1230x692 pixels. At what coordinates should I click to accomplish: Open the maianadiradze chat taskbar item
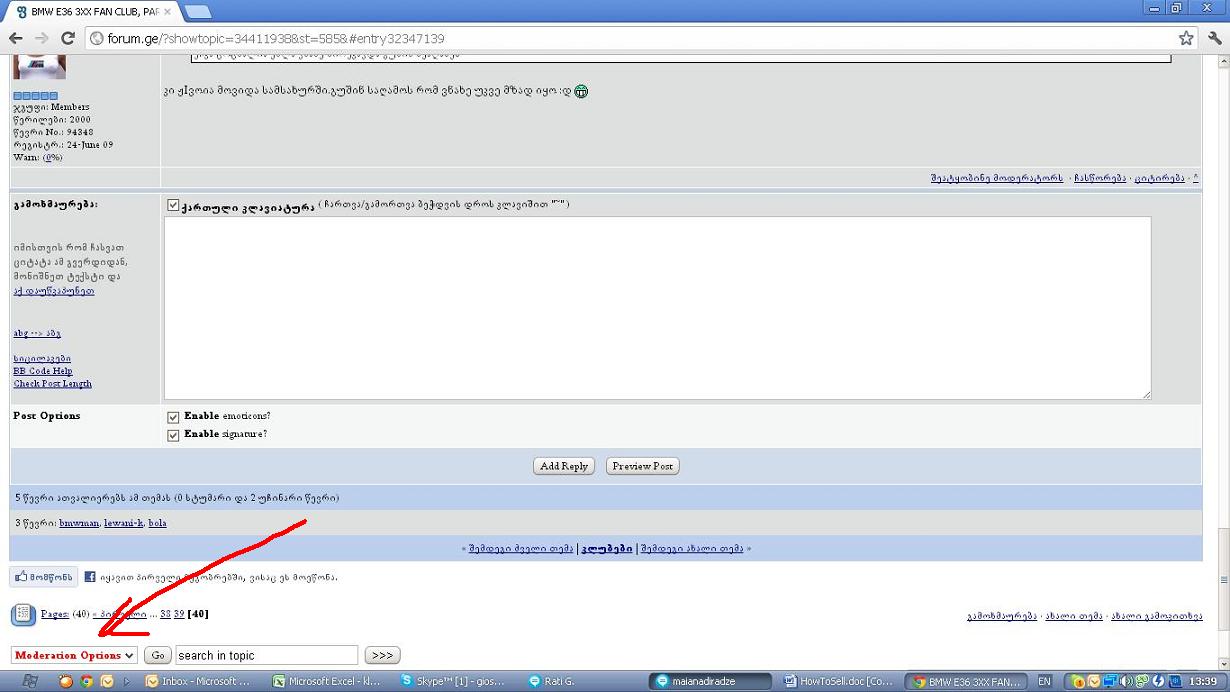[711, 681]
